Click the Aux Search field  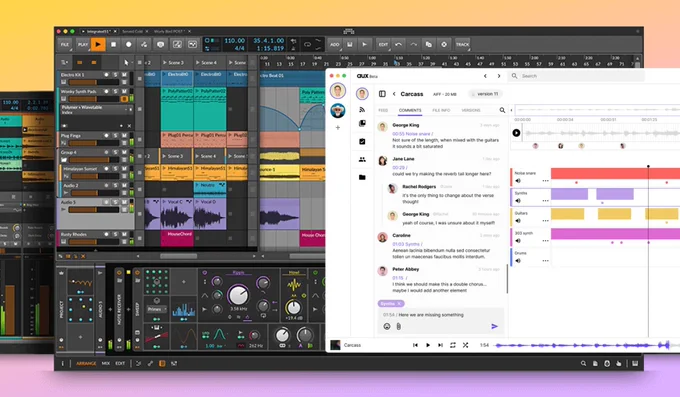coord(577,76)
